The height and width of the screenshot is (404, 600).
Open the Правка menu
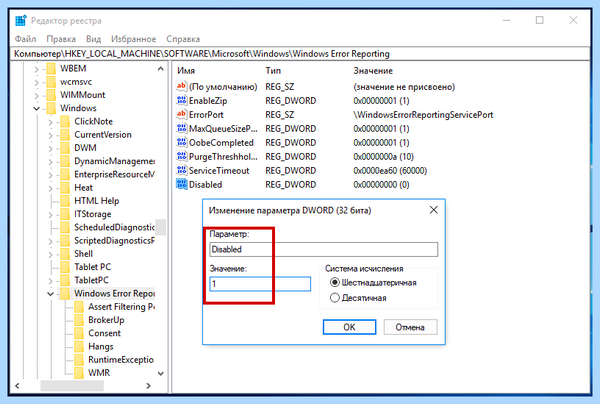pos(61,39)
